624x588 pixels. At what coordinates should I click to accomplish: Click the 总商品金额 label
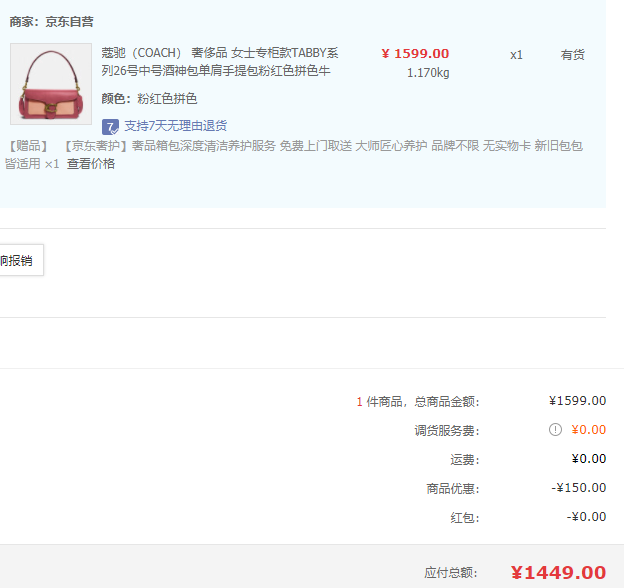point(447,401)
